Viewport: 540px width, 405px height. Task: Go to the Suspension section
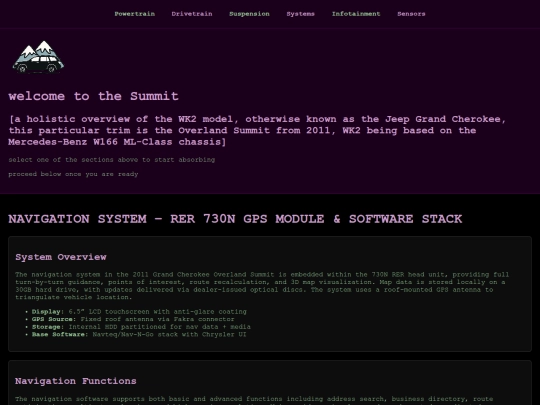click(249, 14)
